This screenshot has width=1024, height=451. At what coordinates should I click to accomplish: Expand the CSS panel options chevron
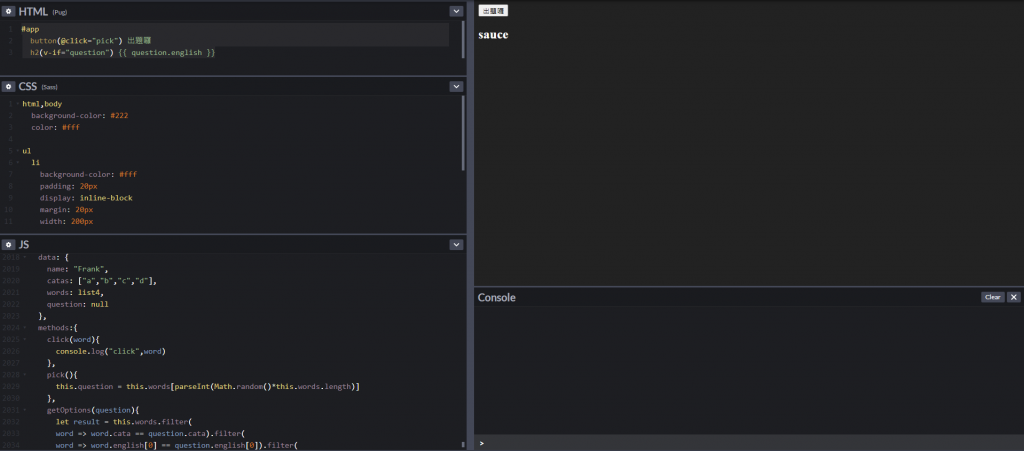click(456, 86)
